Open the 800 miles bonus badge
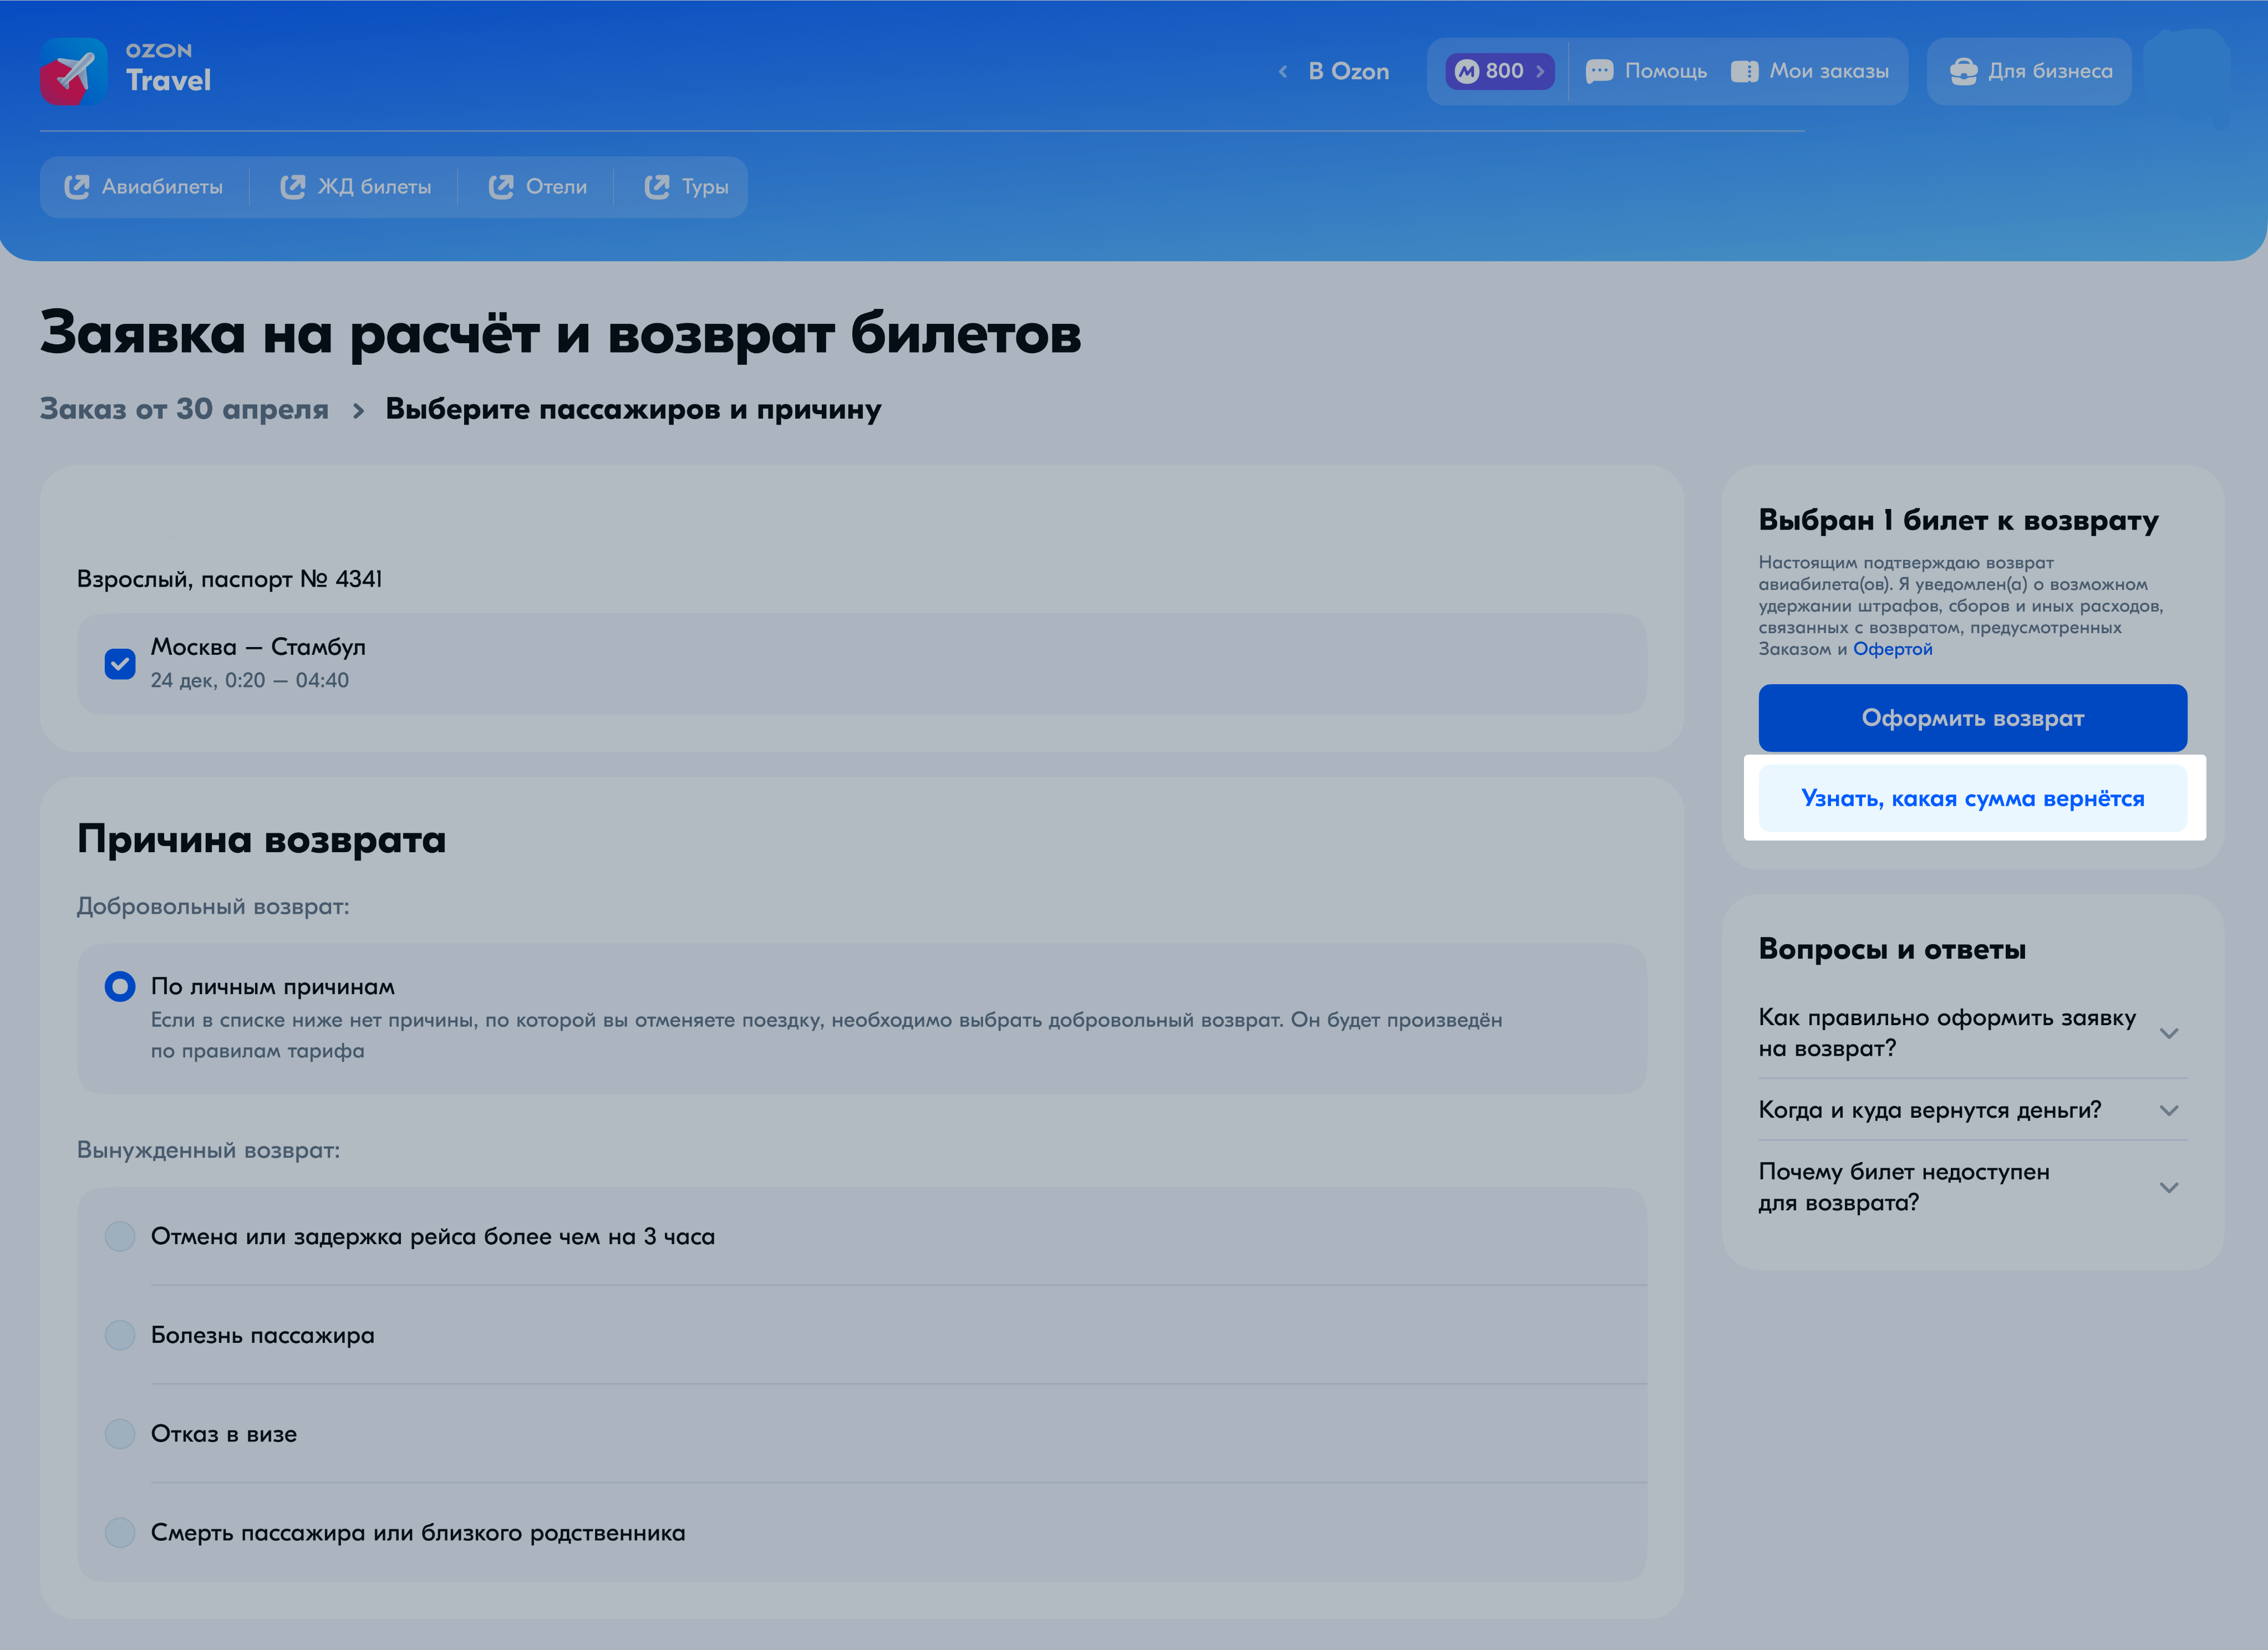Image resolution: width=2268 pixels, height=1650 pixels. coord(1499,71)
